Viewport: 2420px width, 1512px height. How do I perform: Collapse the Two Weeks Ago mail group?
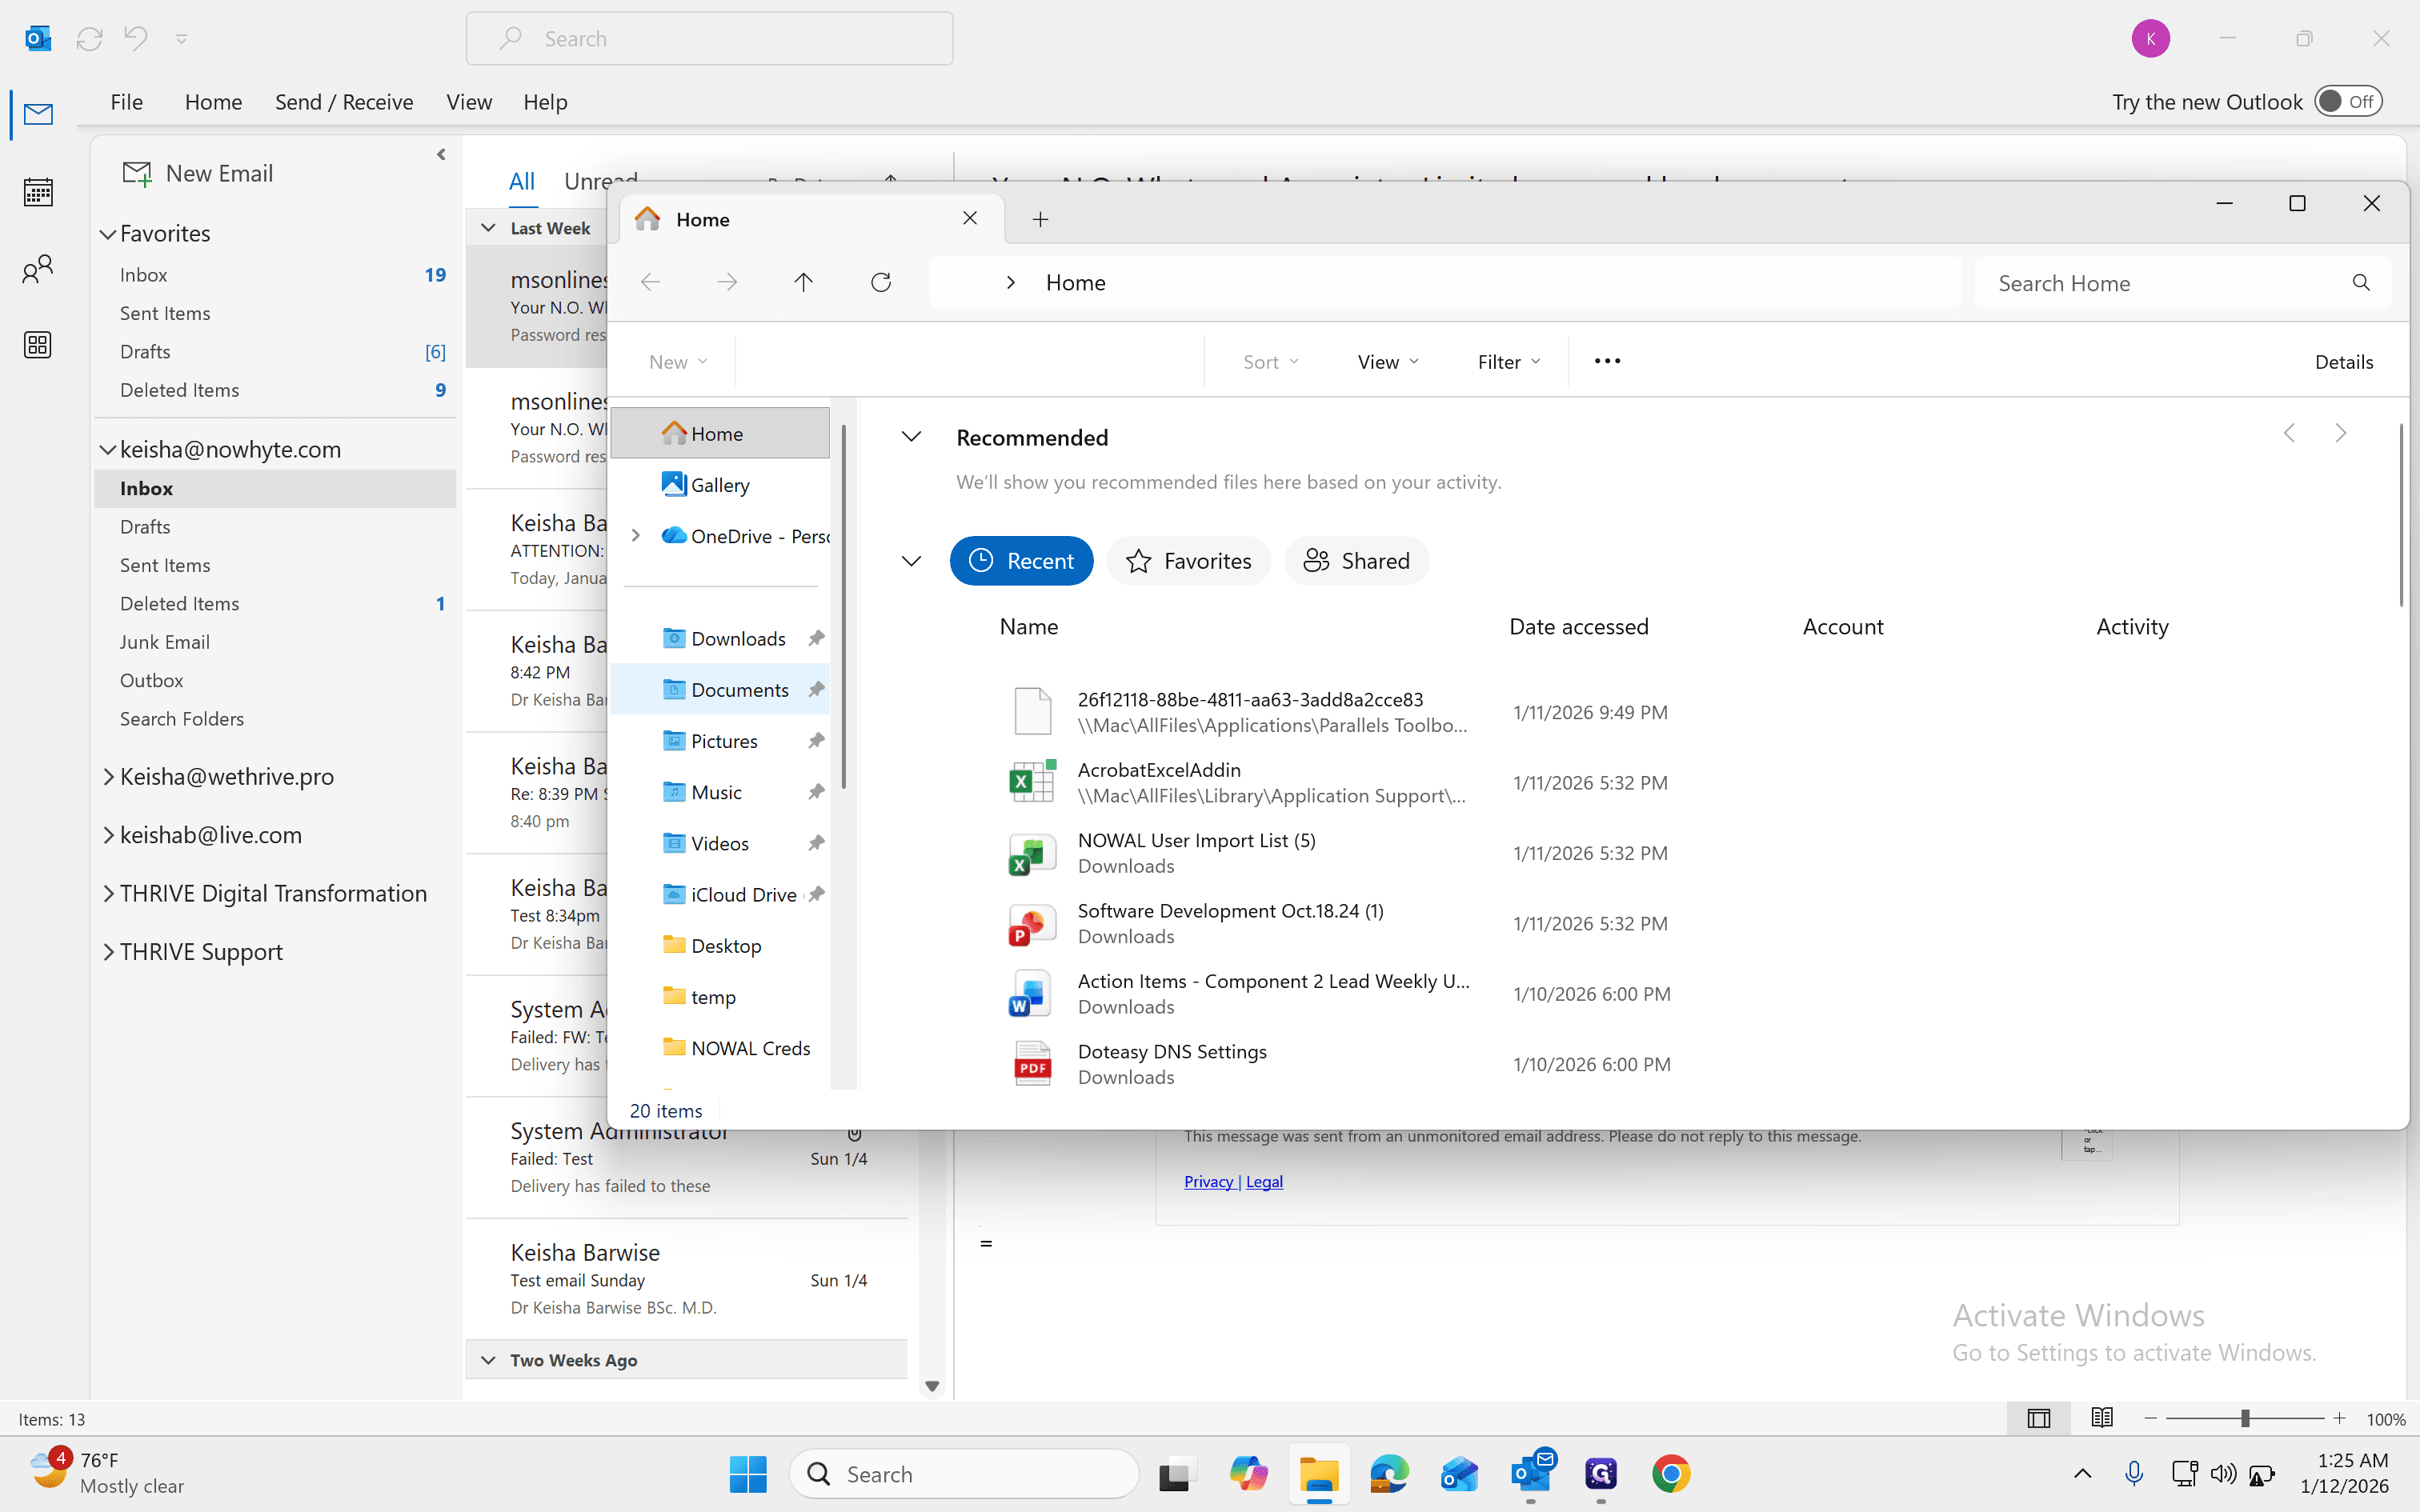pyautogui.click(x=488, y=1360)
